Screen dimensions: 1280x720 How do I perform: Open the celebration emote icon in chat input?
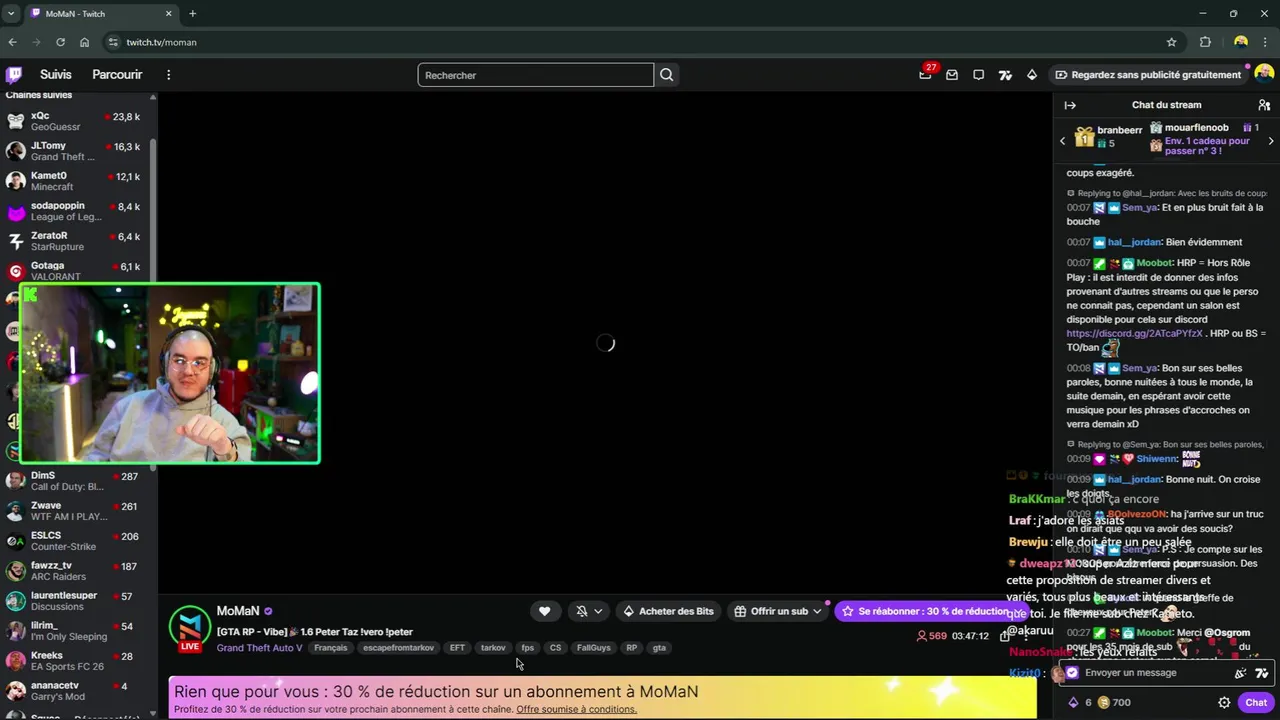(1240, 673)
